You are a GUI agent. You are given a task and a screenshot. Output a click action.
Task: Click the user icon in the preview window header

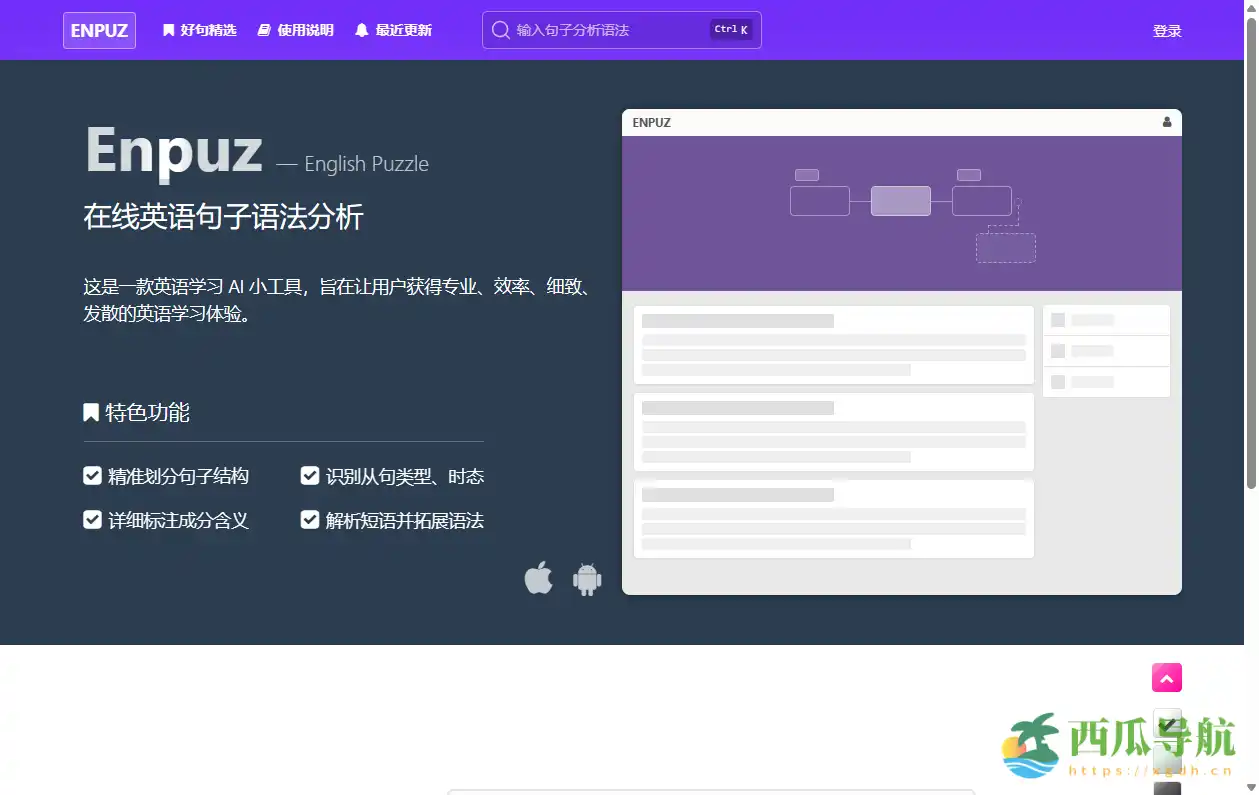pyautogui.click(x=1167, y=121)
